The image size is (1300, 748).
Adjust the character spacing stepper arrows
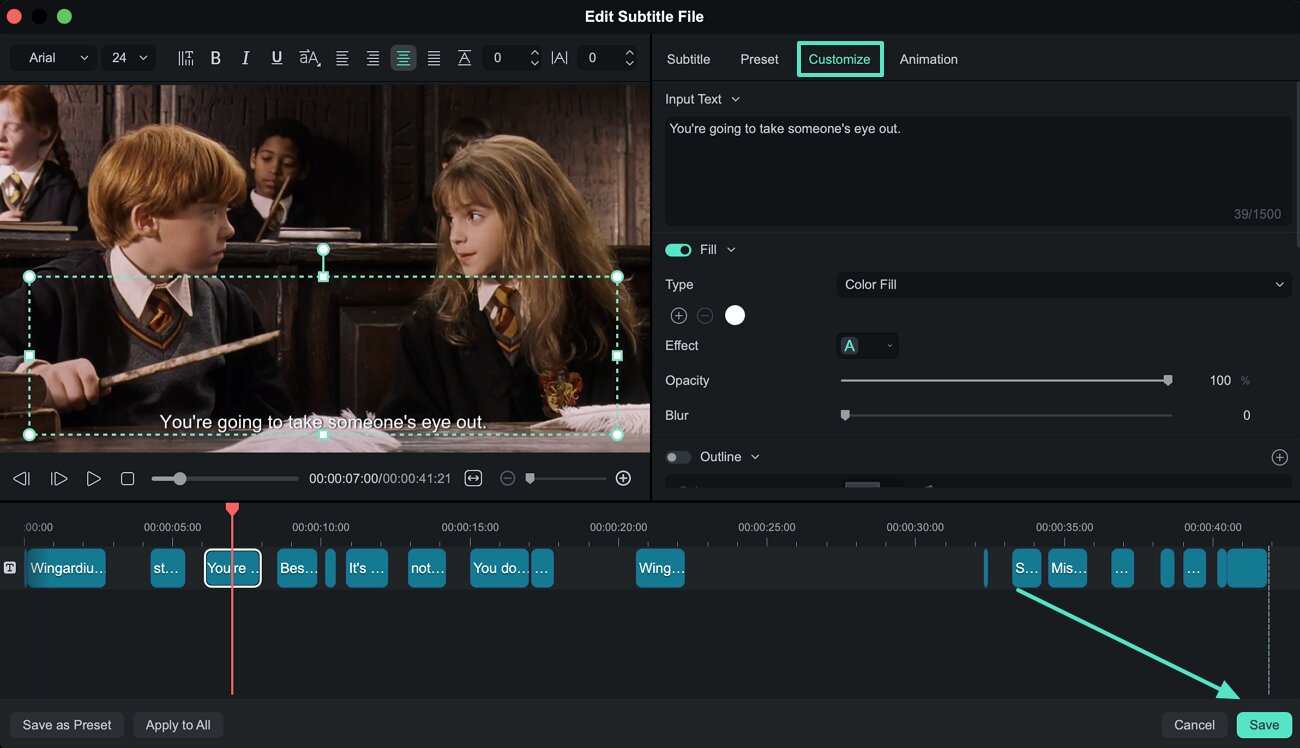tap(629, 58)
